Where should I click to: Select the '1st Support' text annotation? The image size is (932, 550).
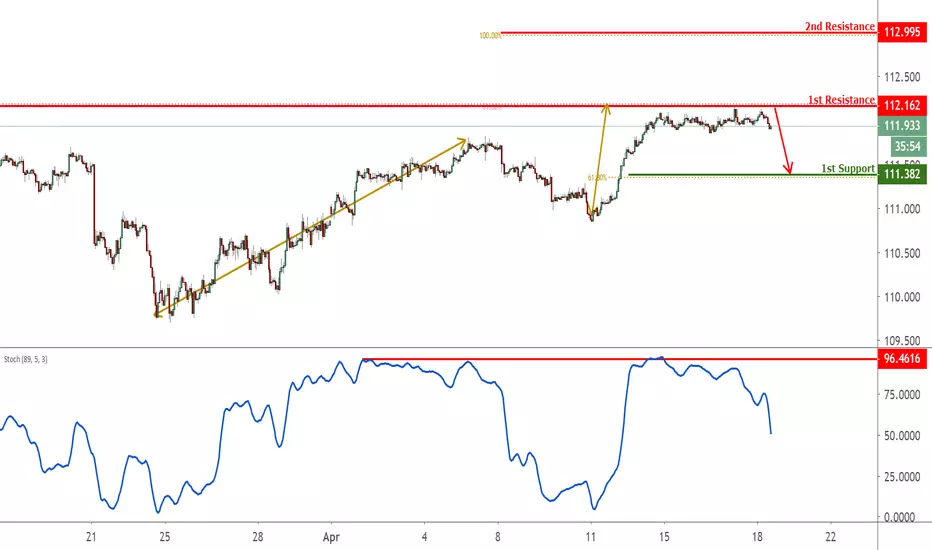(848, 168)
